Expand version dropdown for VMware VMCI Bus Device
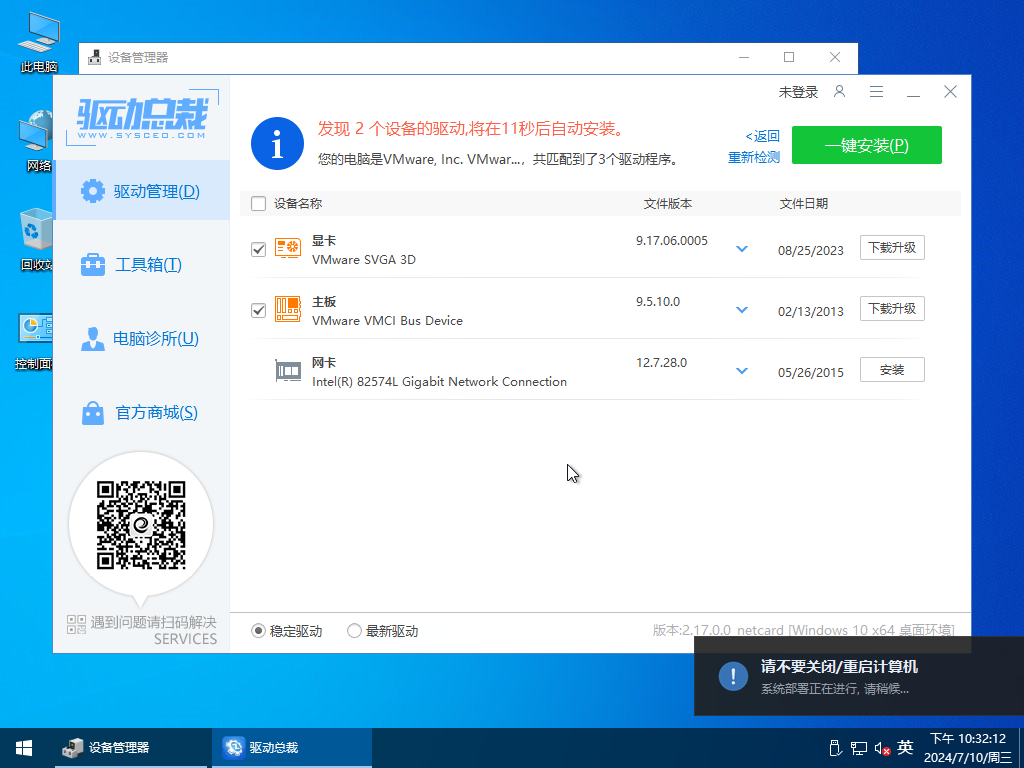This screenshot has width=1024, height=768. (x=741, y=309)
